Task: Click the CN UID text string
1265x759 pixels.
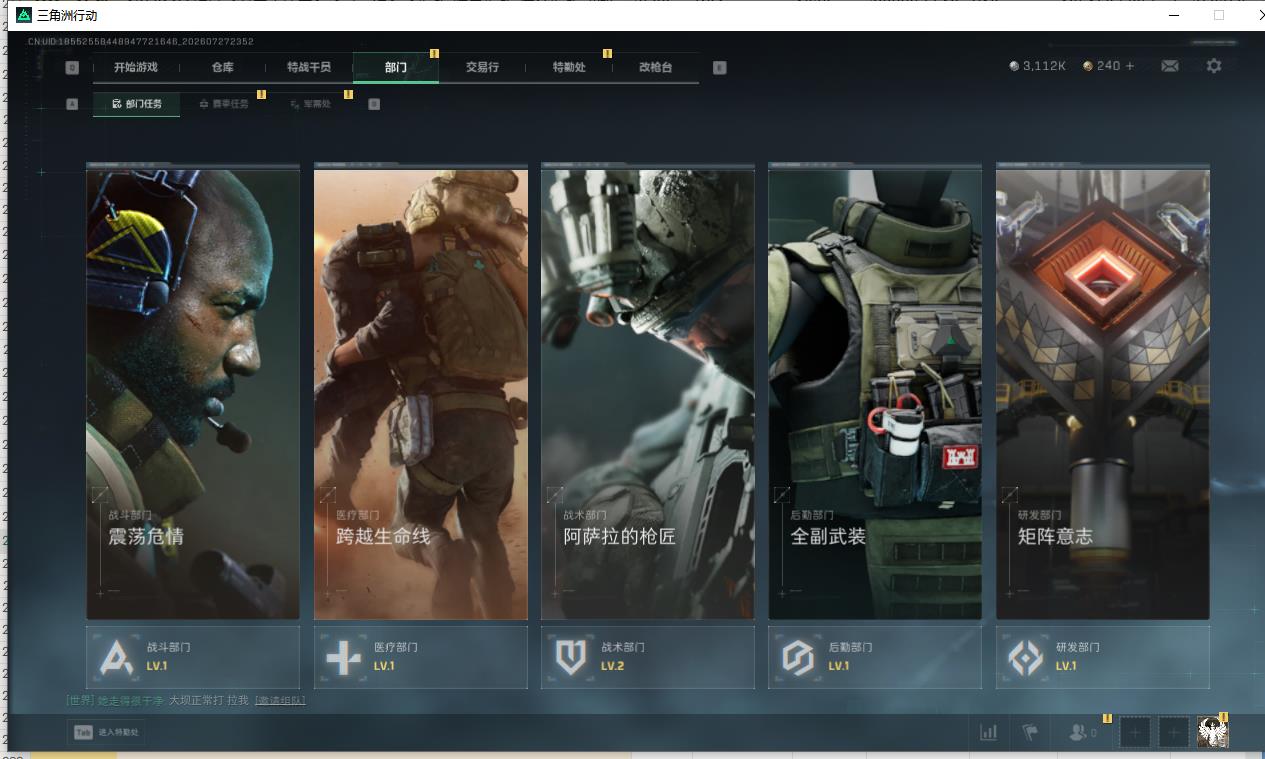Action: [141, 42]
